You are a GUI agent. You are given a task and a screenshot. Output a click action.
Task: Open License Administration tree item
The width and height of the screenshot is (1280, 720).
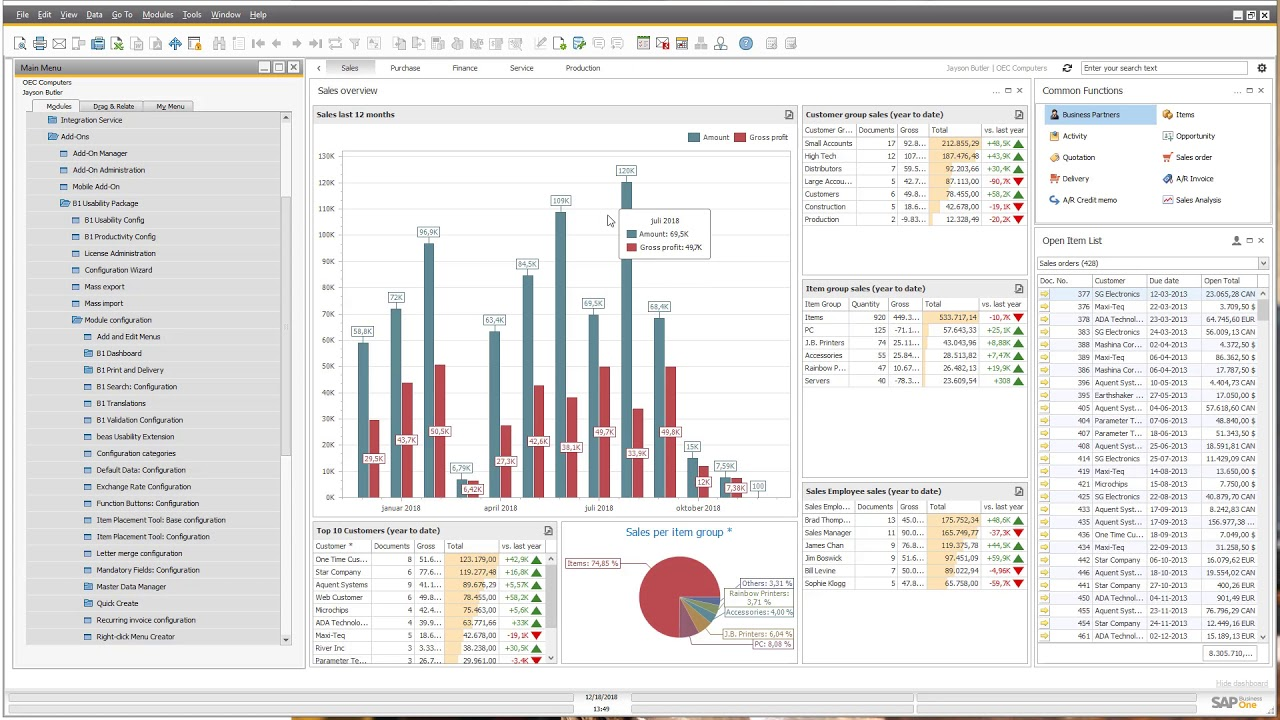(x=119, y=254)
